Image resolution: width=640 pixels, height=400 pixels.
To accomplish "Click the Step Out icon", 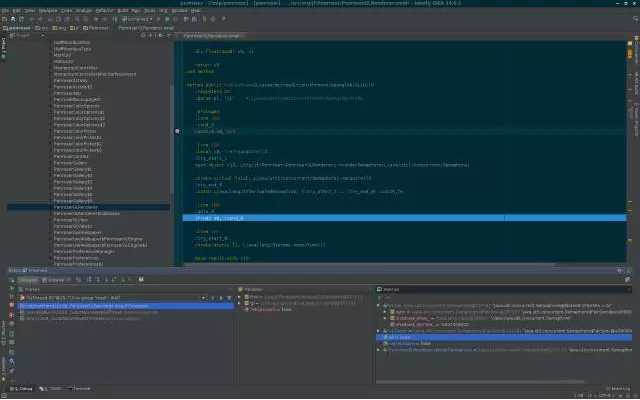I will pyautogui.click(x=115, y=280).
